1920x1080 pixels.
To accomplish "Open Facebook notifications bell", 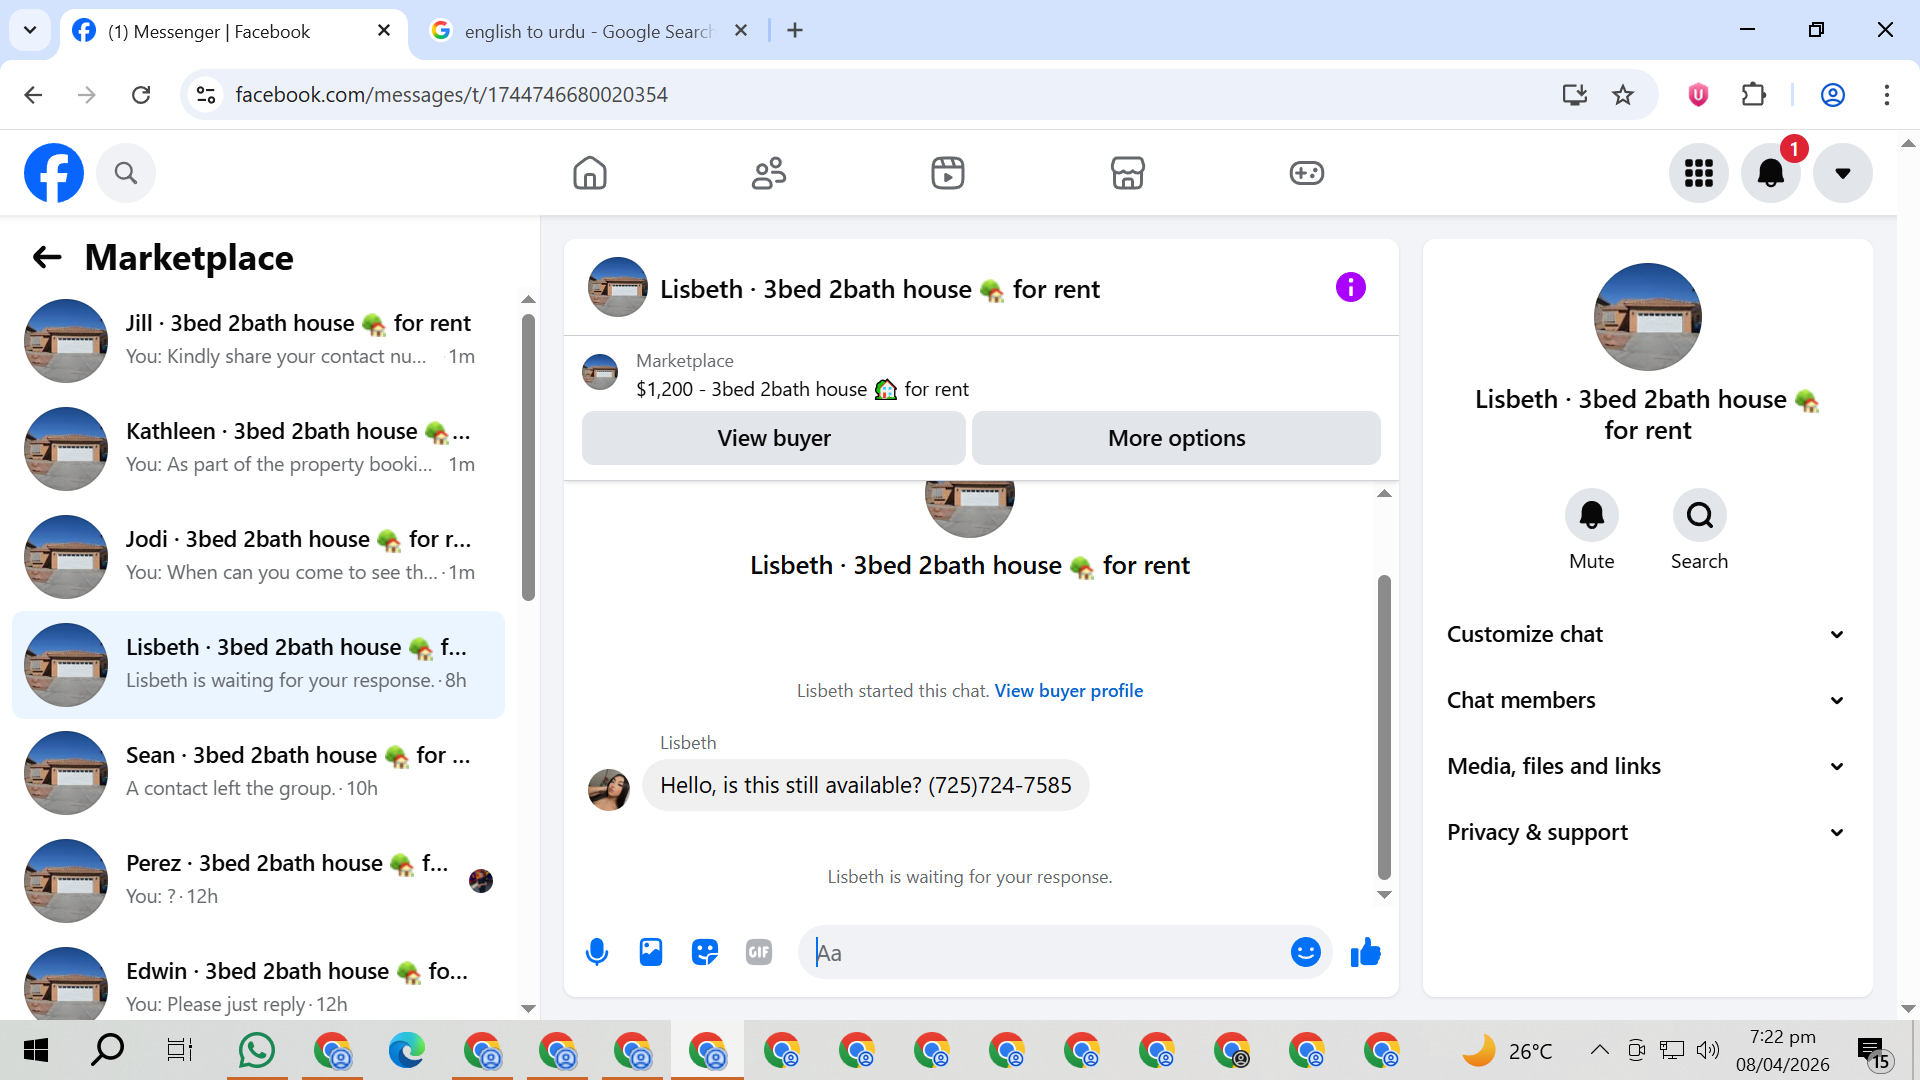I will tap(1770, 173).
